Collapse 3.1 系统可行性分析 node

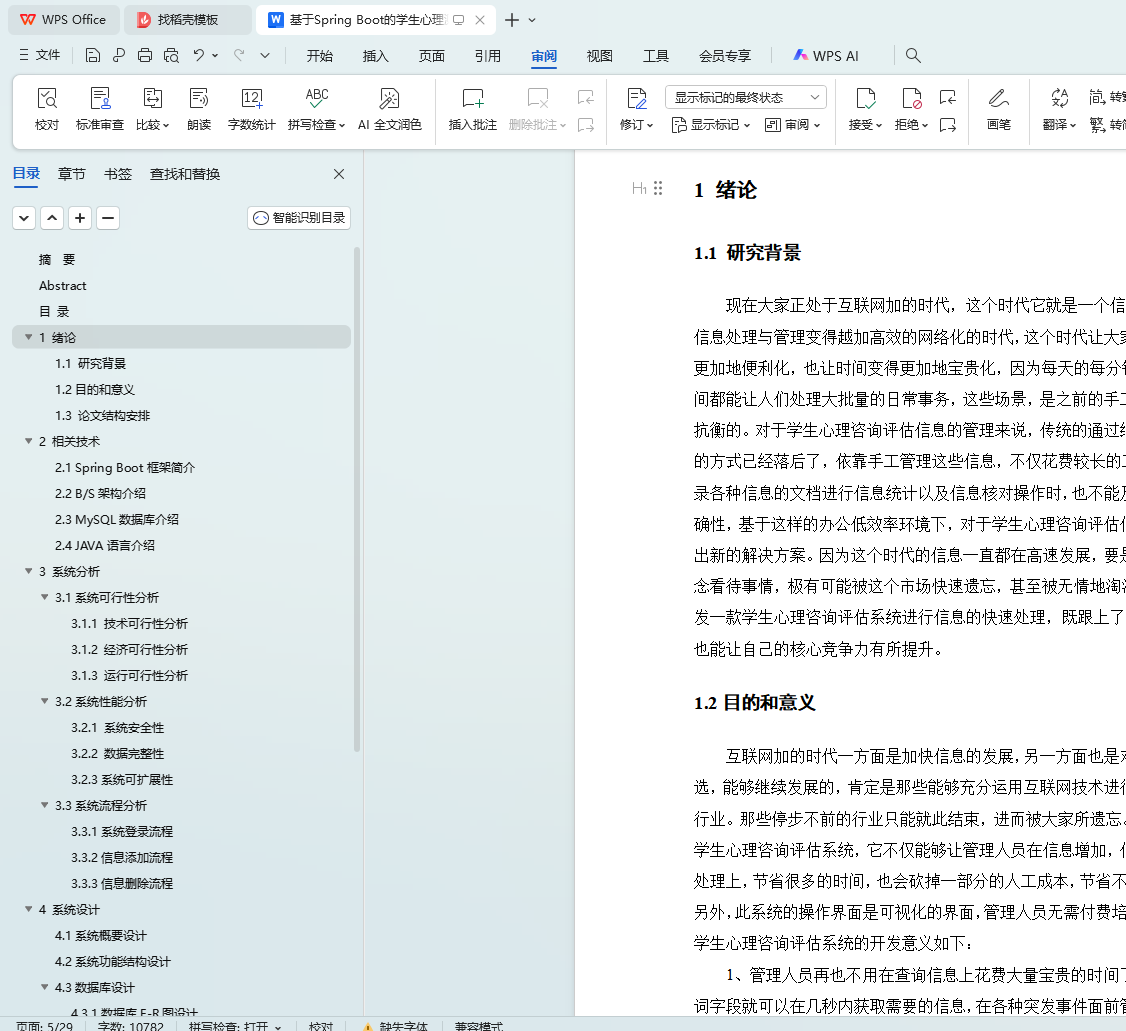tap(45, 598)
